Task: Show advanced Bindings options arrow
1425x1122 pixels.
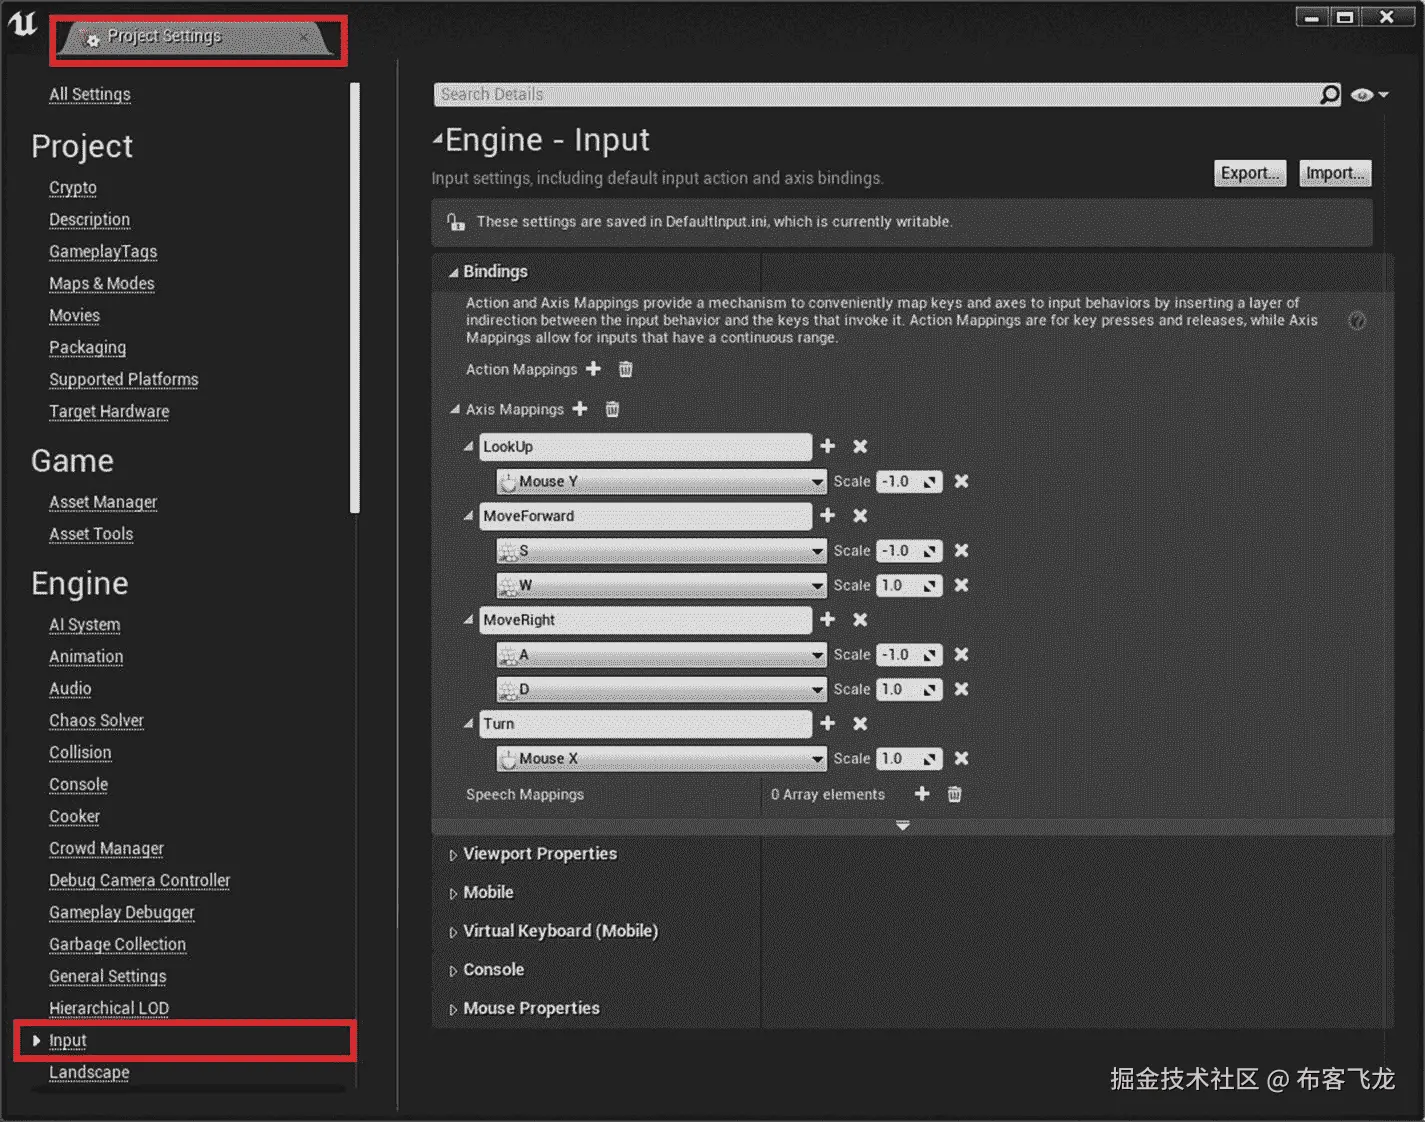Action: coord(902,826)
